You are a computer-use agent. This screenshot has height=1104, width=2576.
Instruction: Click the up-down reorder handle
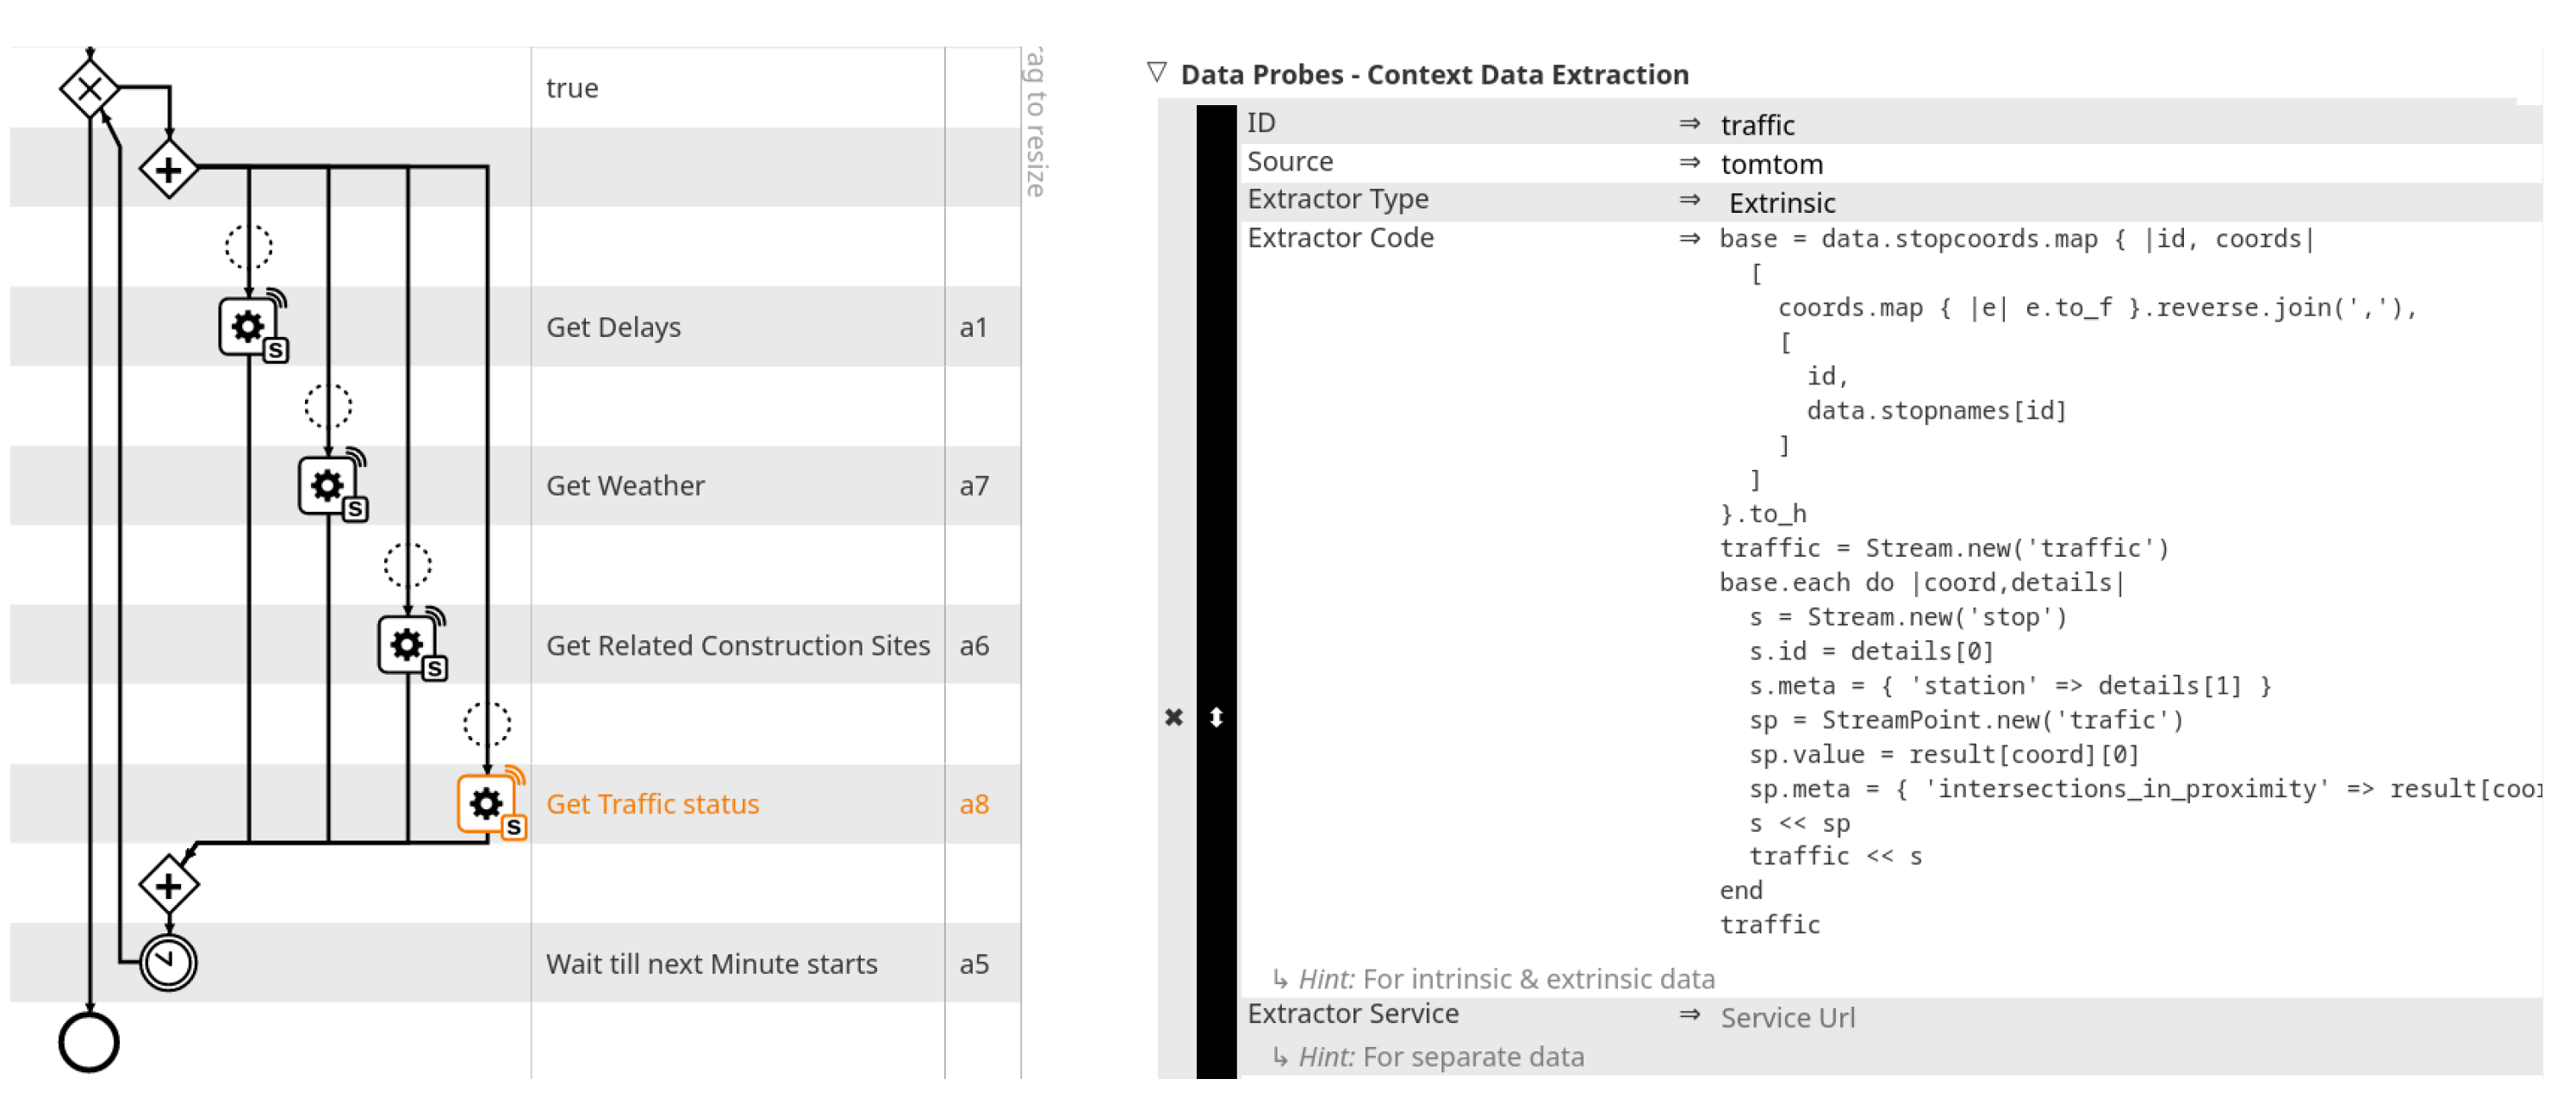point(1216,717)
